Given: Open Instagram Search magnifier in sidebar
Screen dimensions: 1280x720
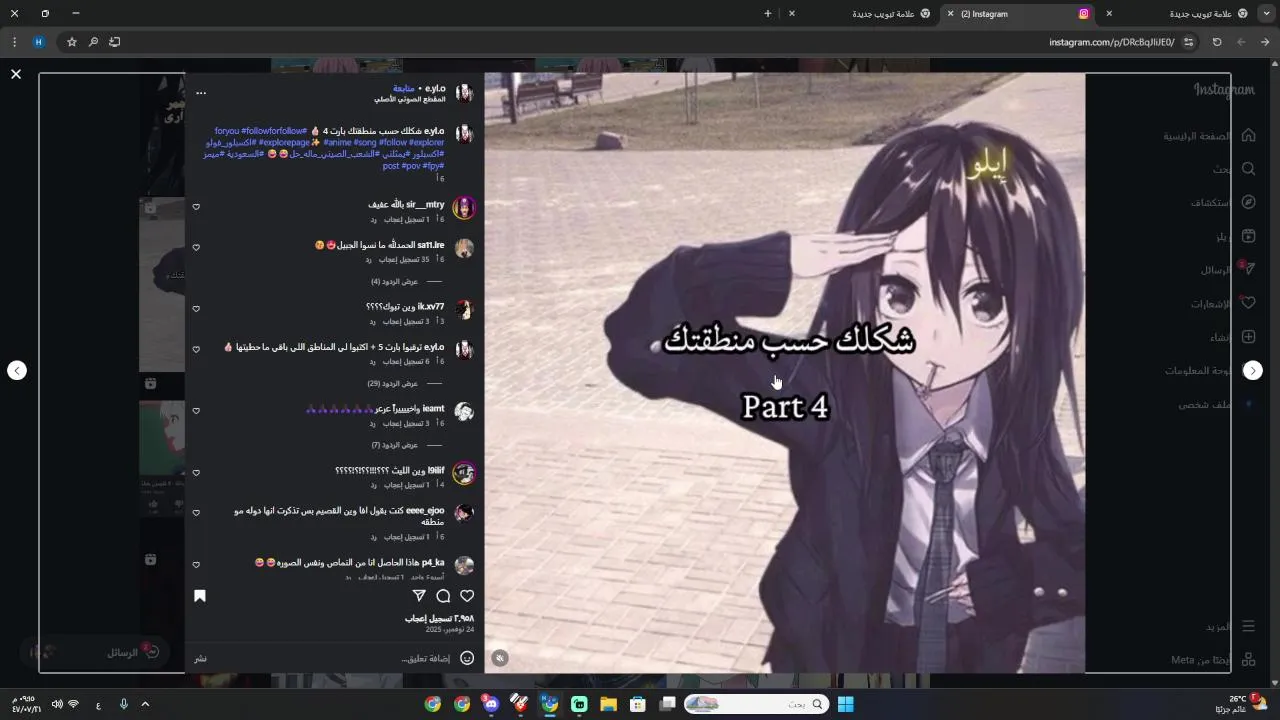Looking at the screenshot, I should 1248,169.
